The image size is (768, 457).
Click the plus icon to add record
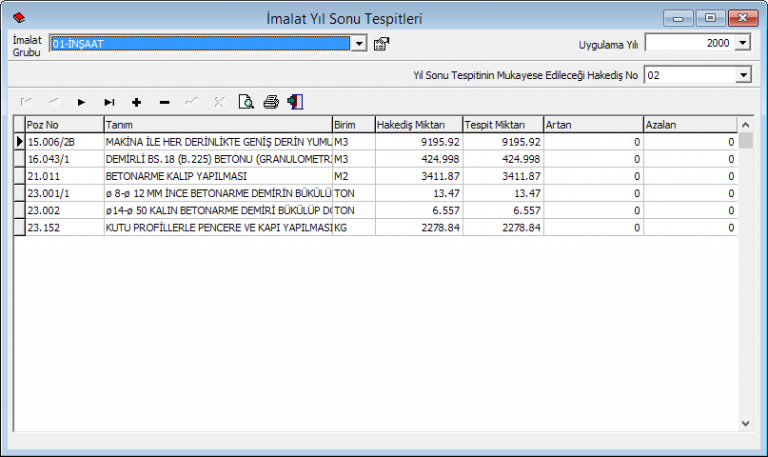(136, 102)
